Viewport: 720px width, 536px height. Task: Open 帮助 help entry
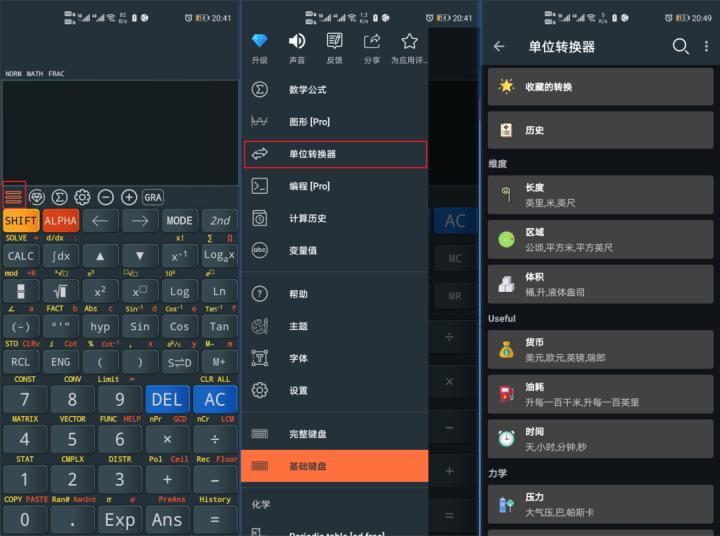click(335, 294)
